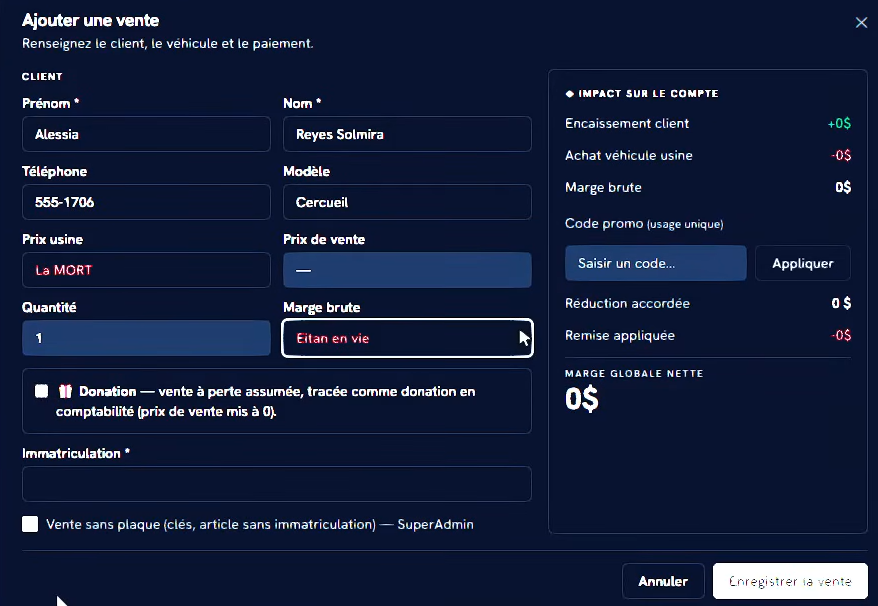Click the Ajouter une vente title
This screenshot has height=606, width=878.
pos(91,21)
